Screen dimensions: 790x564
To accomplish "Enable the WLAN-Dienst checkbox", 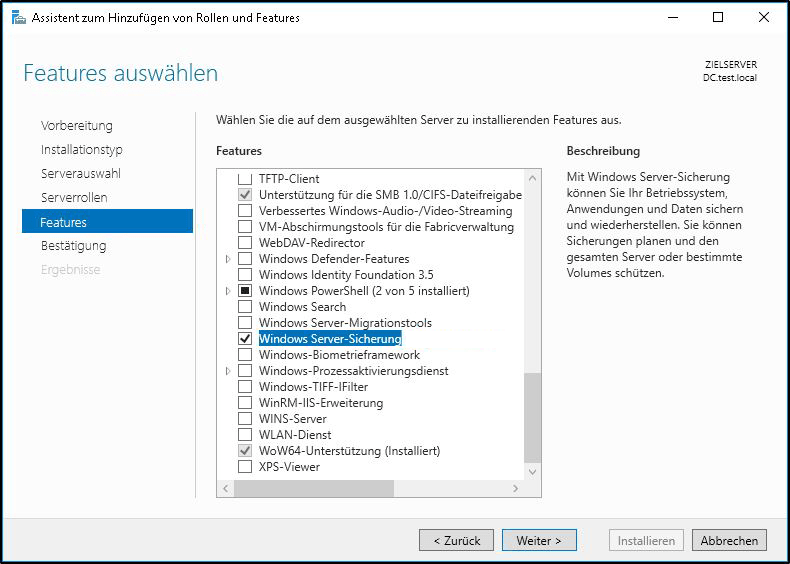I will coord(245,435).
